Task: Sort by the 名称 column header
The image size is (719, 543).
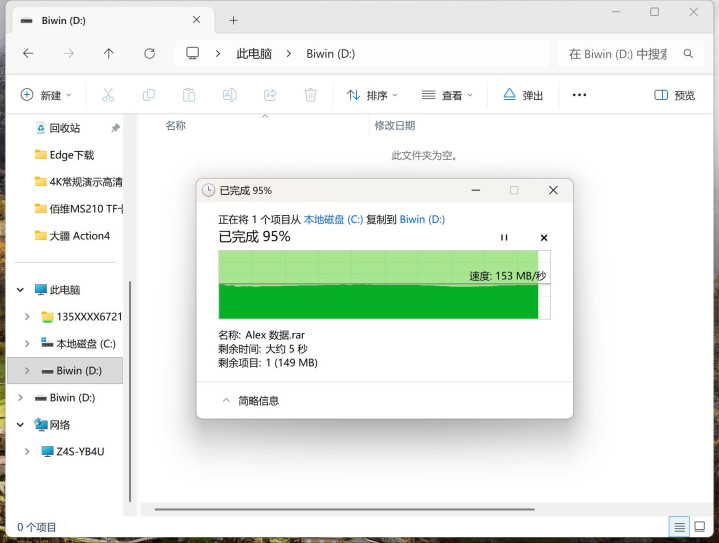Action: (x=176, y=125)
